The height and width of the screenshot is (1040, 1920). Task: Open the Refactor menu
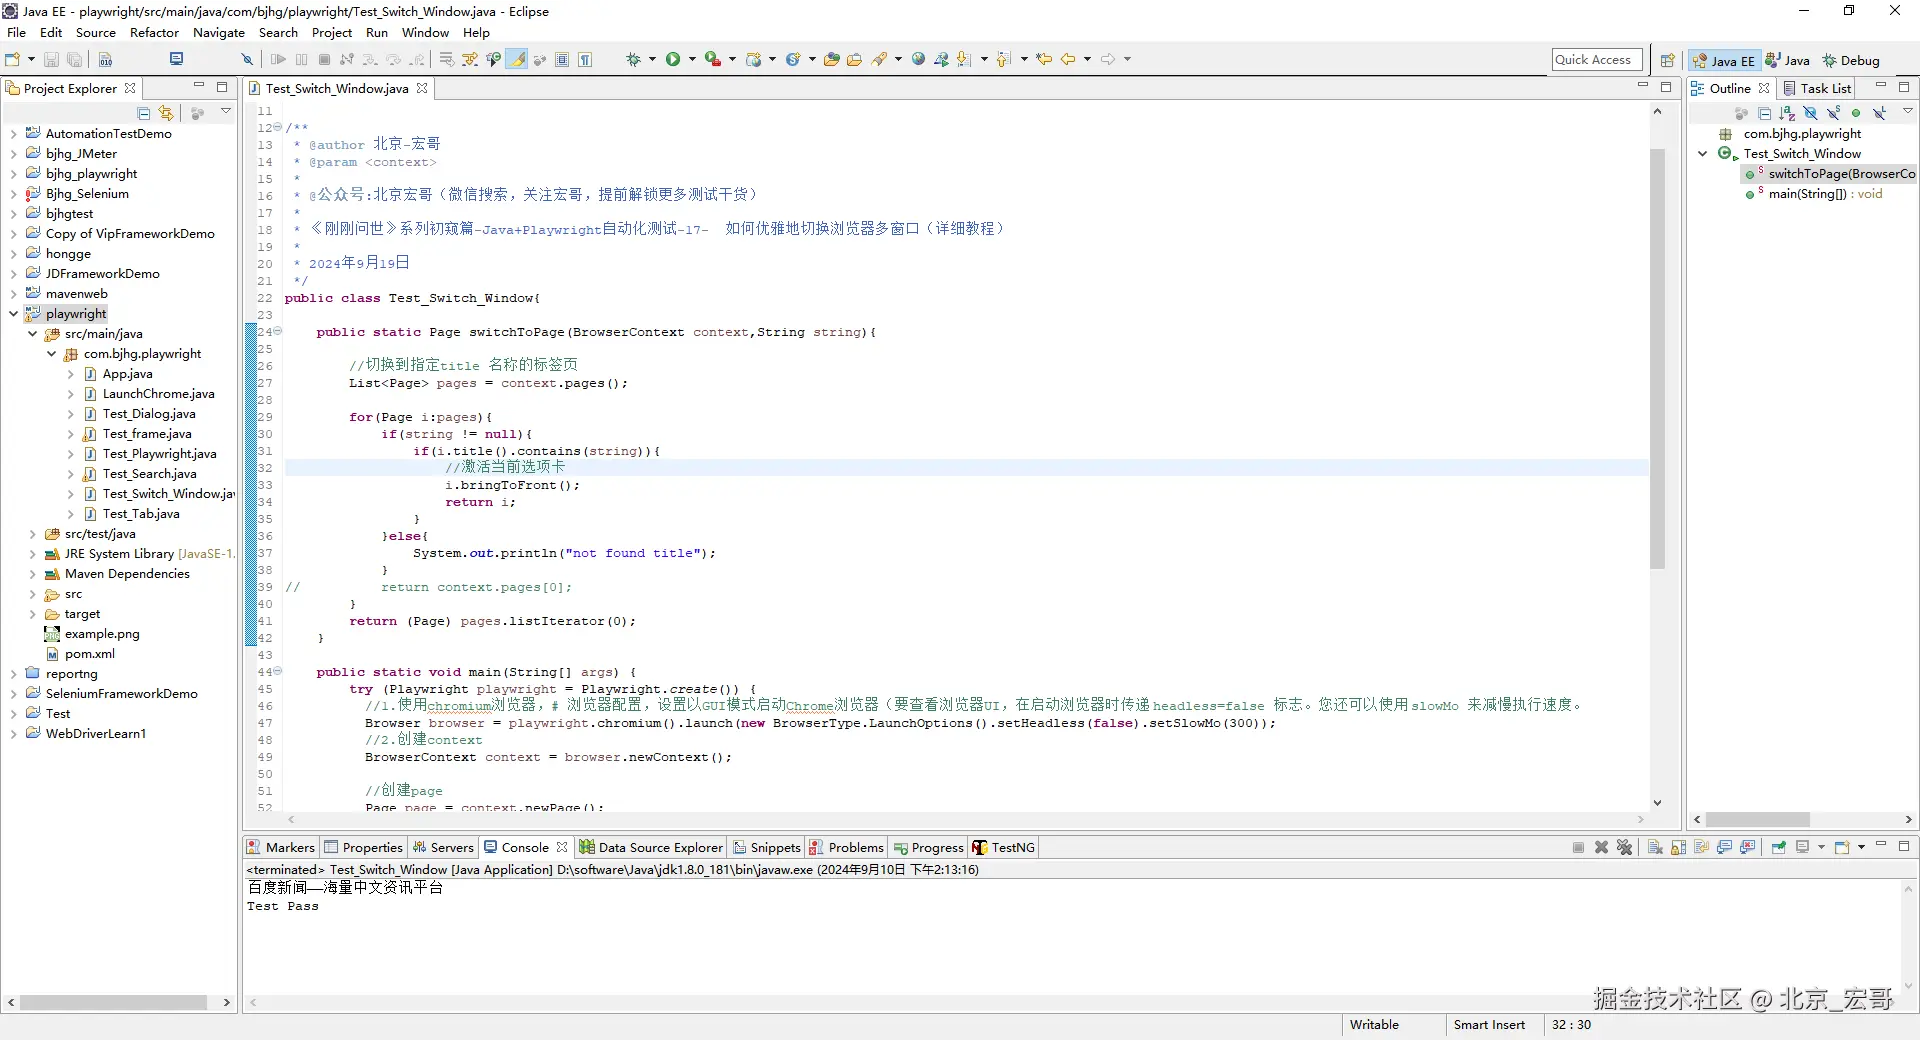click(x=154, y=33)
